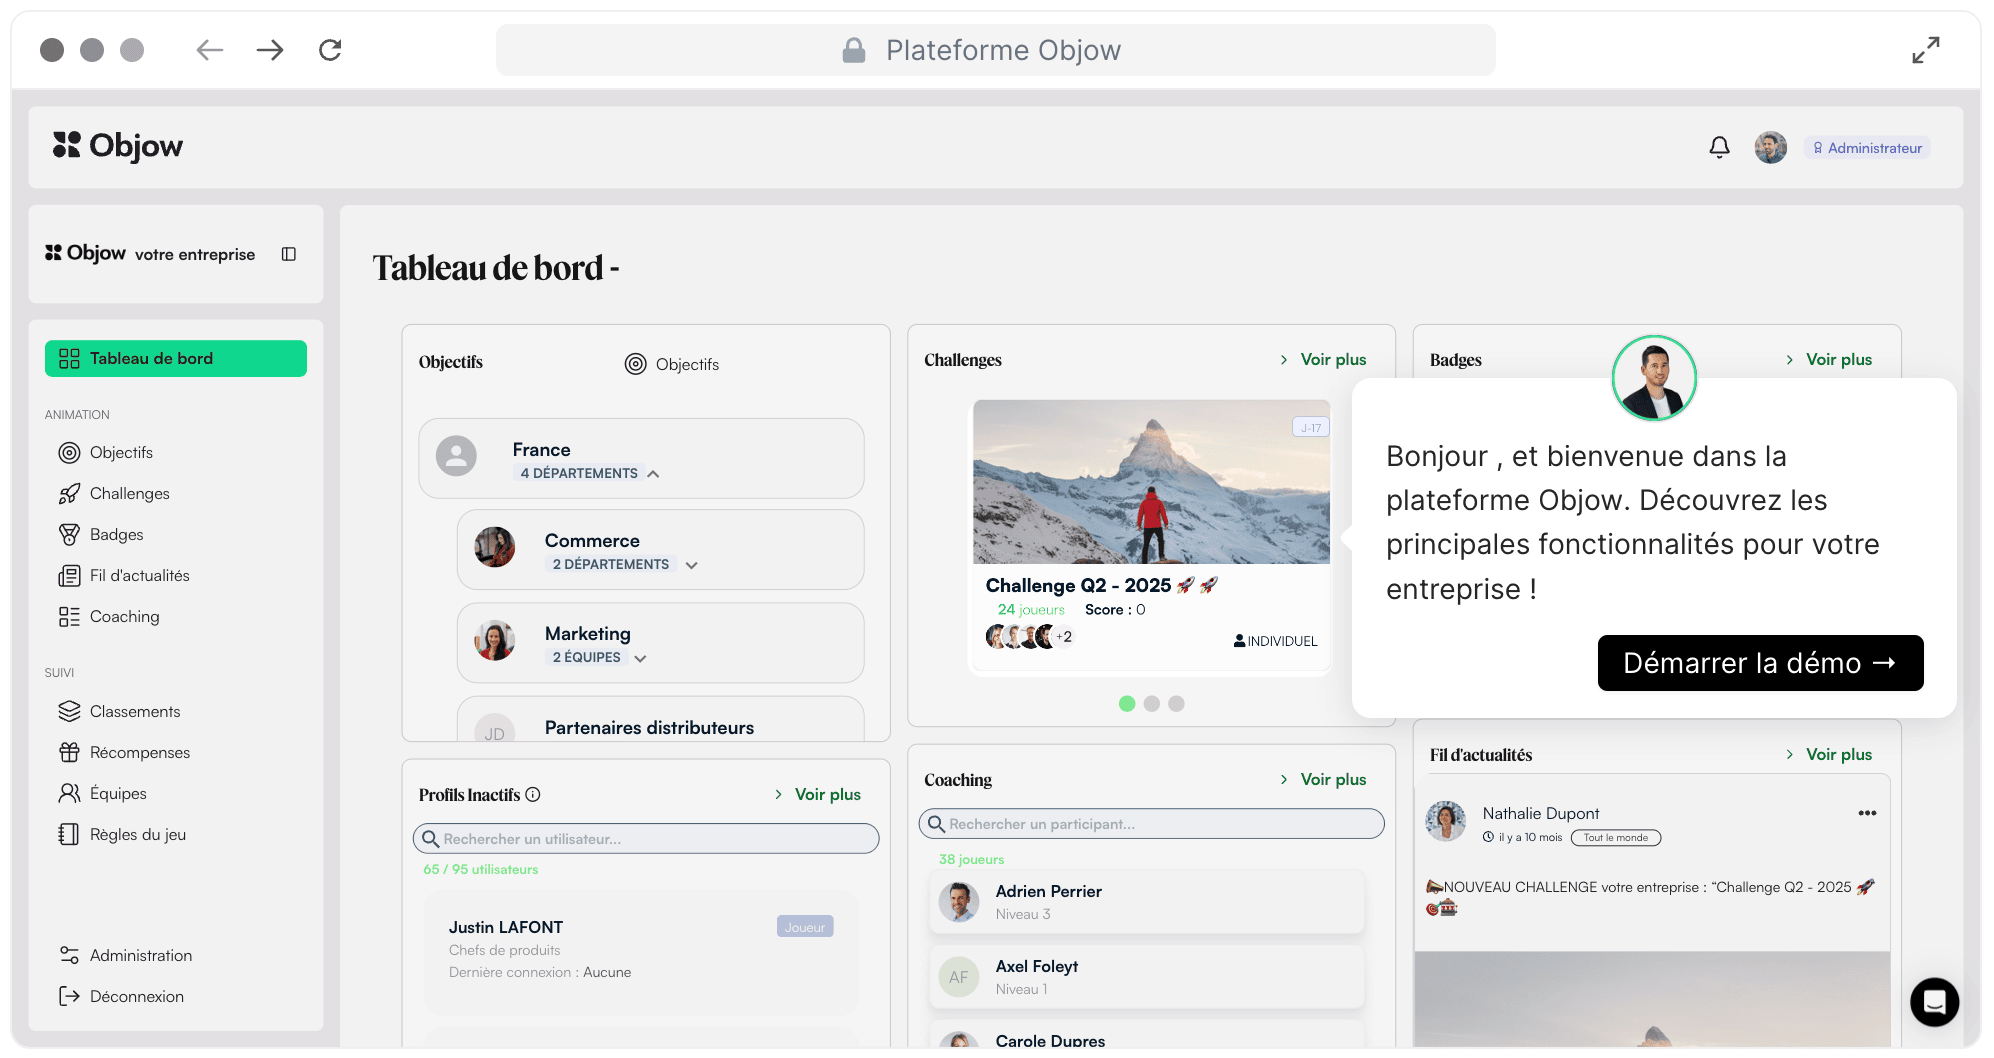Click the target icon beside Objectifs header
This screenshot has width=1994, height=1058.
(x=635, y=364)
